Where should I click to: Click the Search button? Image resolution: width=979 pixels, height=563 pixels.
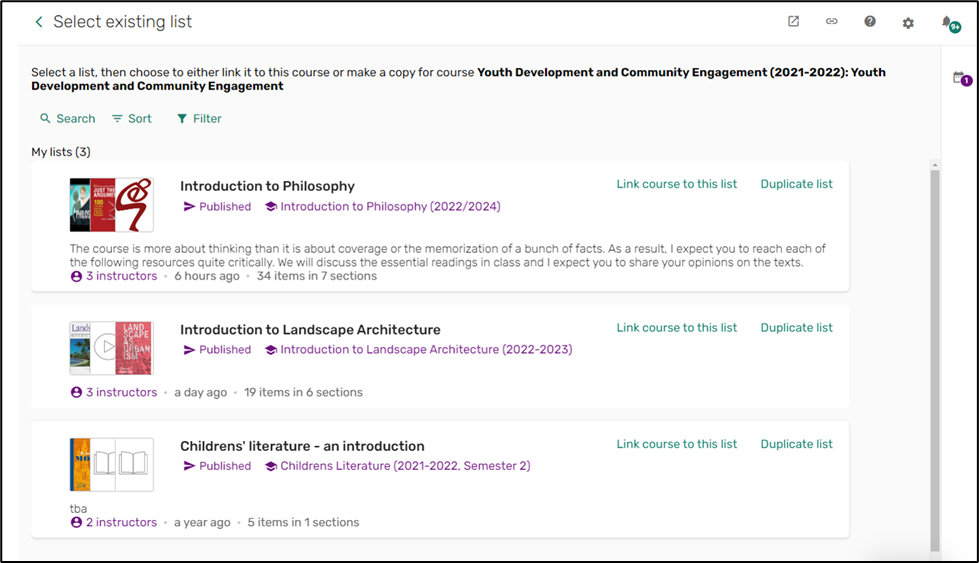pos(67,119)
